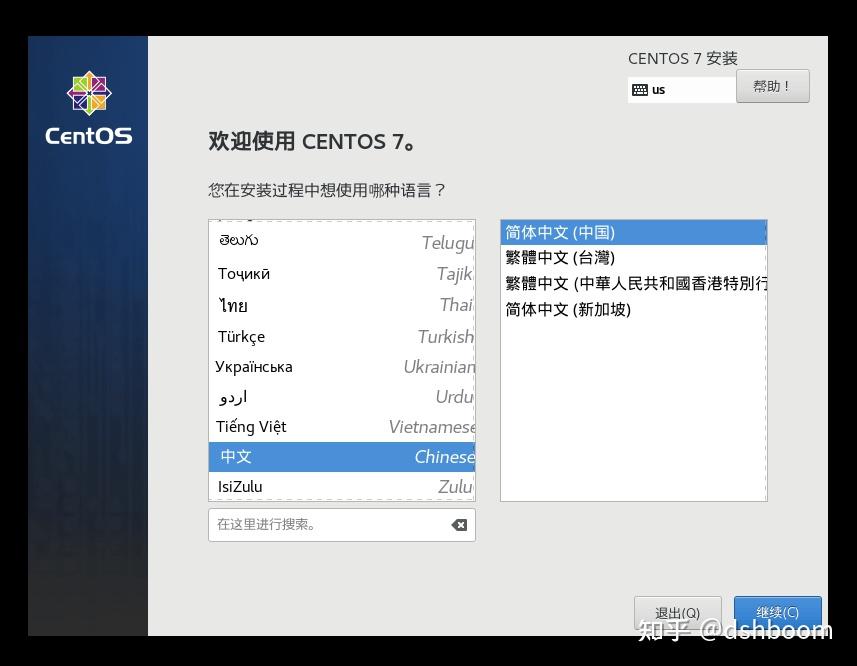Clear the search field using the erase icon
857x666 pixels.
pos(458,524)
